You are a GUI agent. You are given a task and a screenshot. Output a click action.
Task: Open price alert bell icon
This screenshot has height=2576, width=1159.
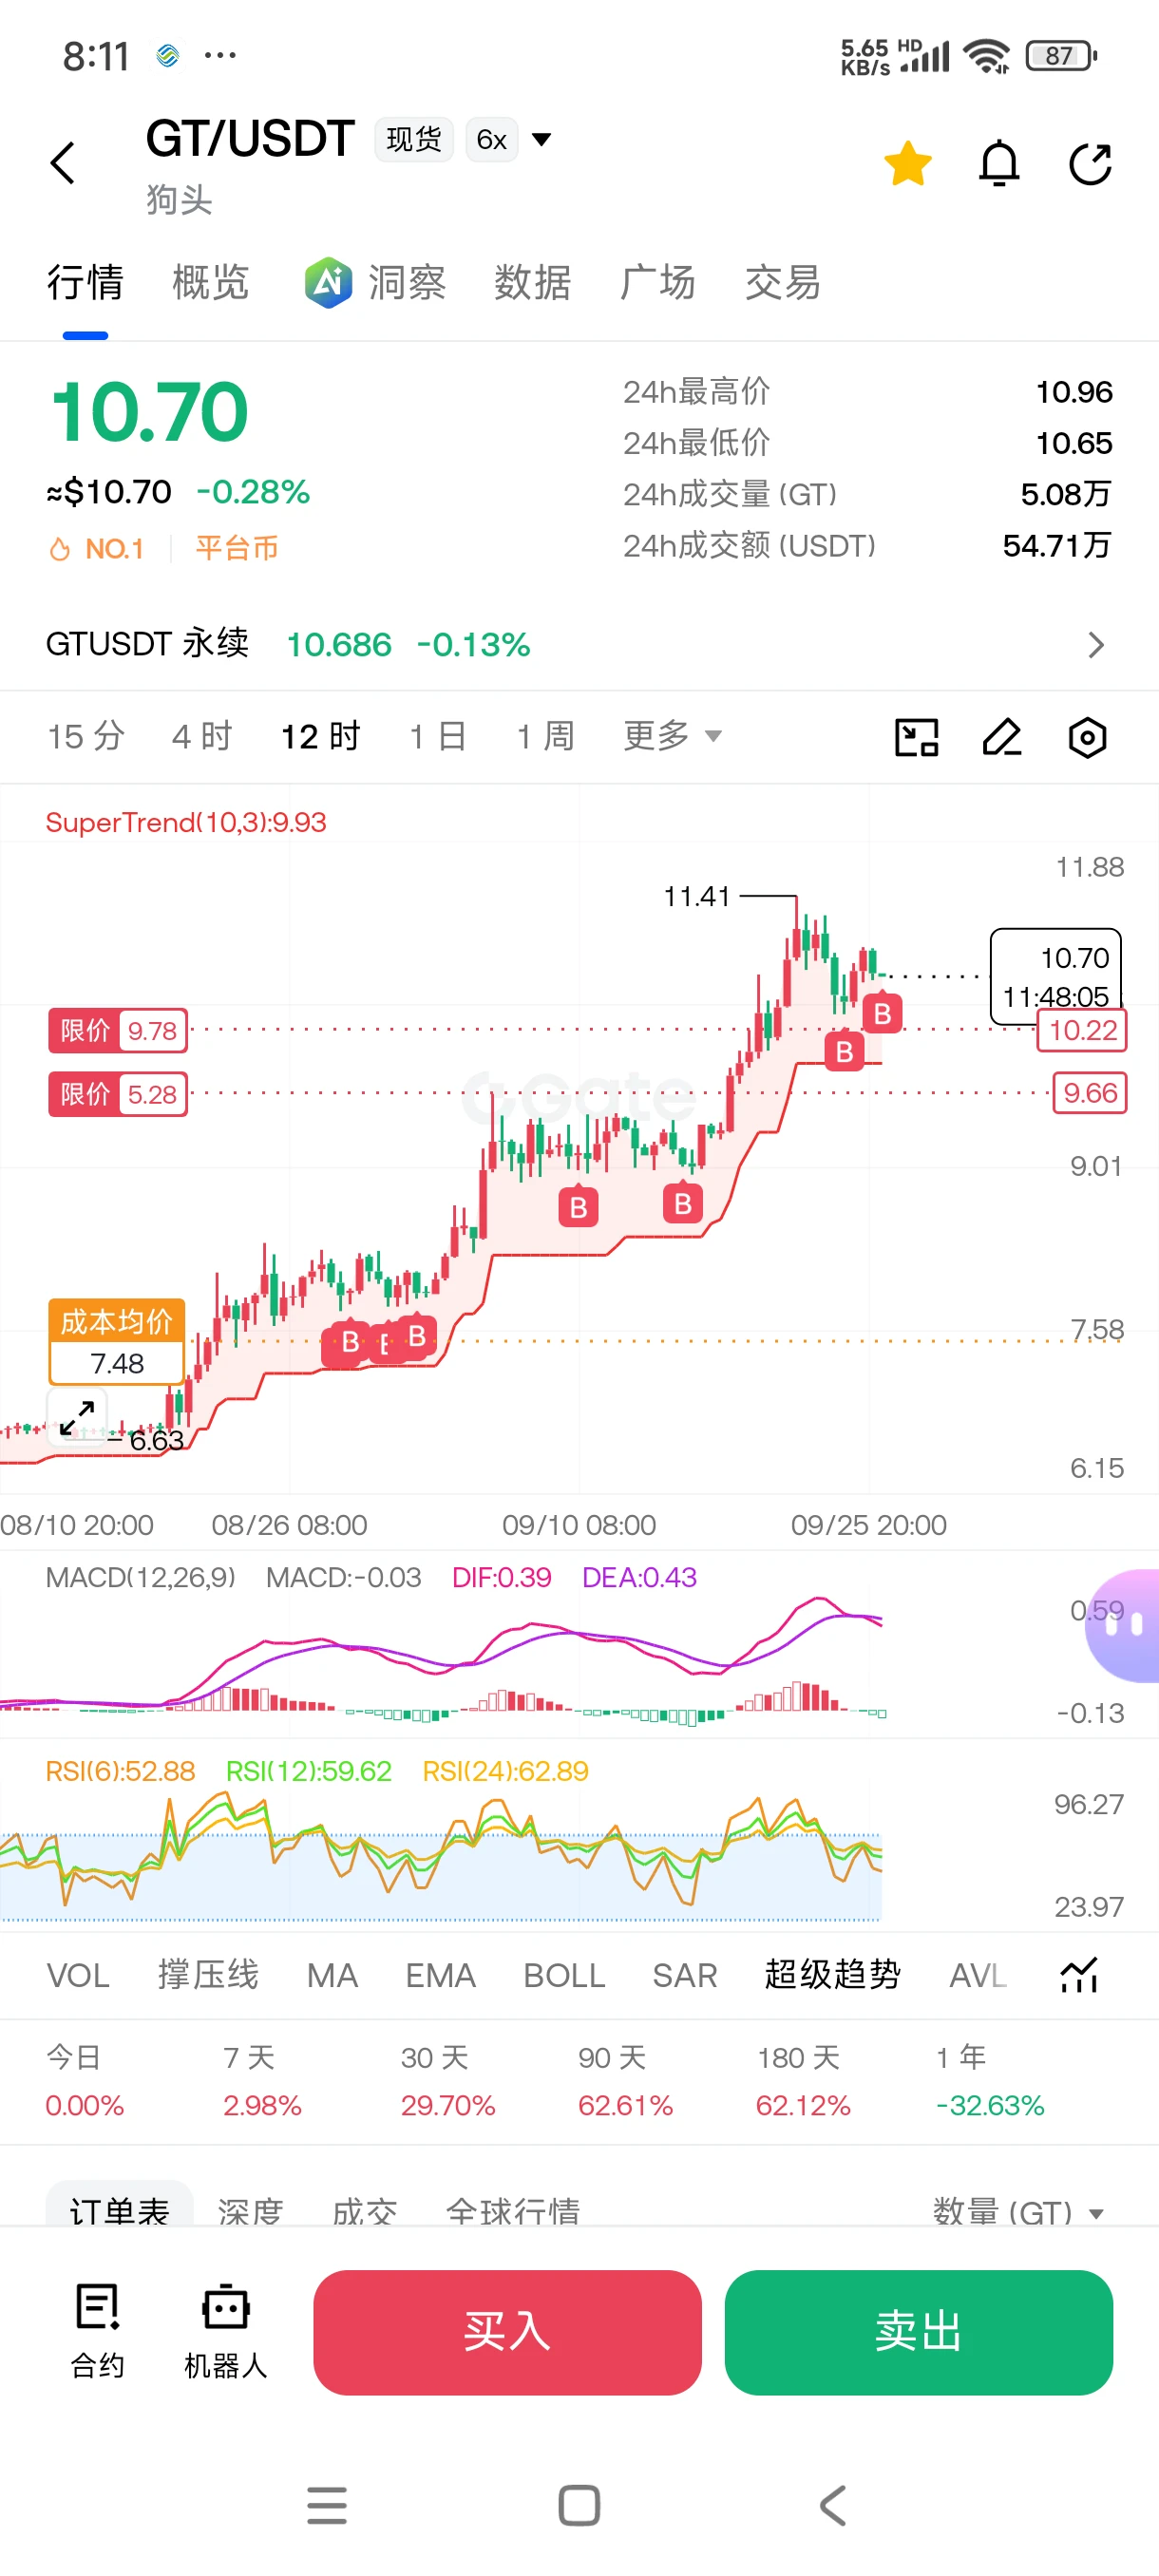[998, 164]
